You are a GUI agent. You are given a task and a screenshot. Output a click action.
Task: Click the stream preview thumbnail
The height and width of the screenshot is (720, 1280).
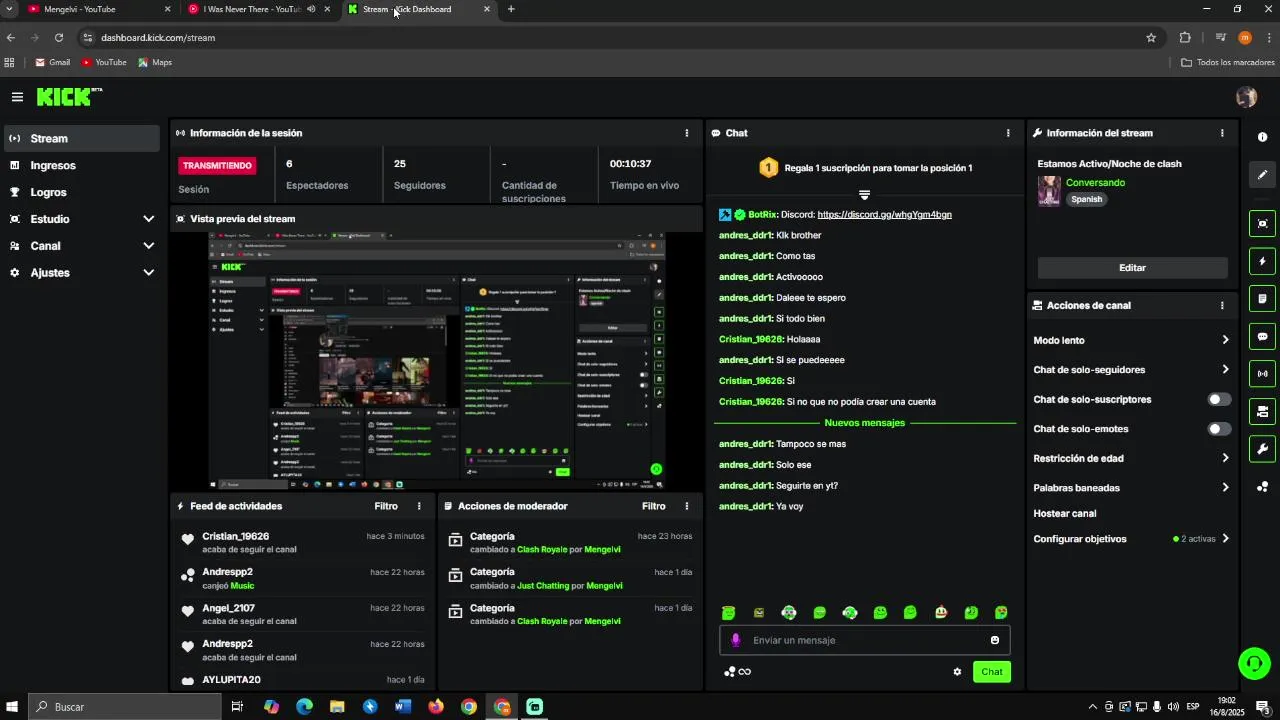(437, 360)
